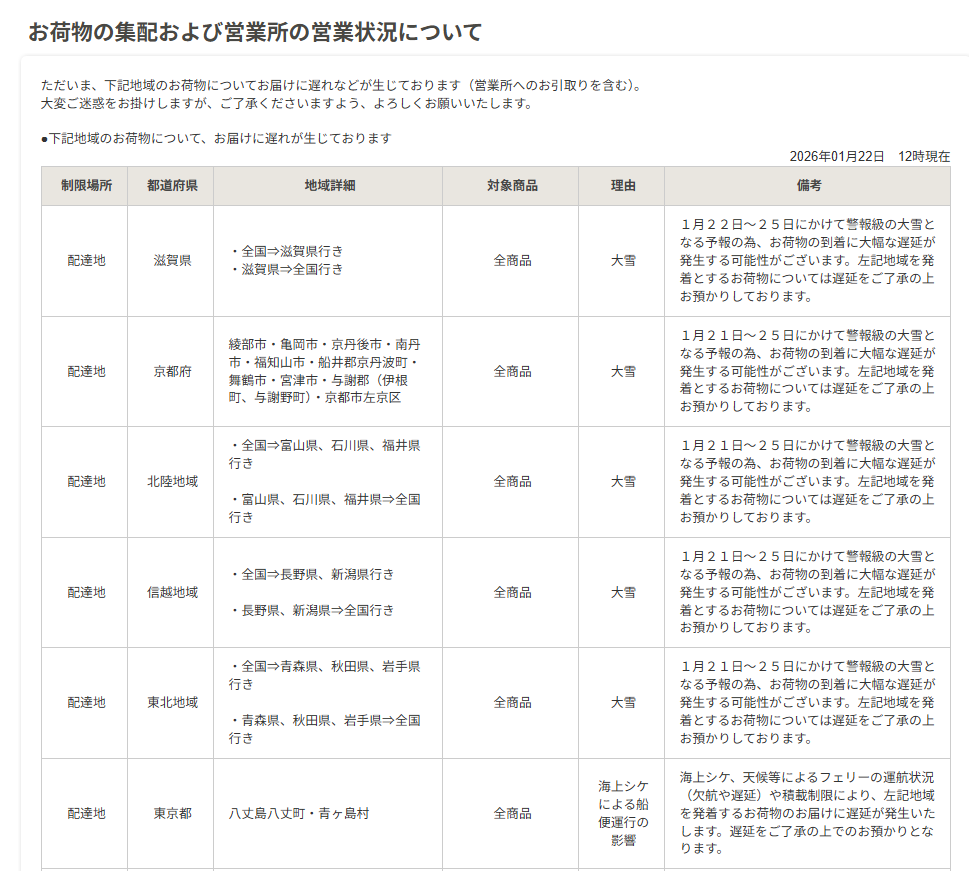Click the 海上シケによる船便運行の影響 reason cell
Viewport: 969px width, 871px height.
point(622,814)
